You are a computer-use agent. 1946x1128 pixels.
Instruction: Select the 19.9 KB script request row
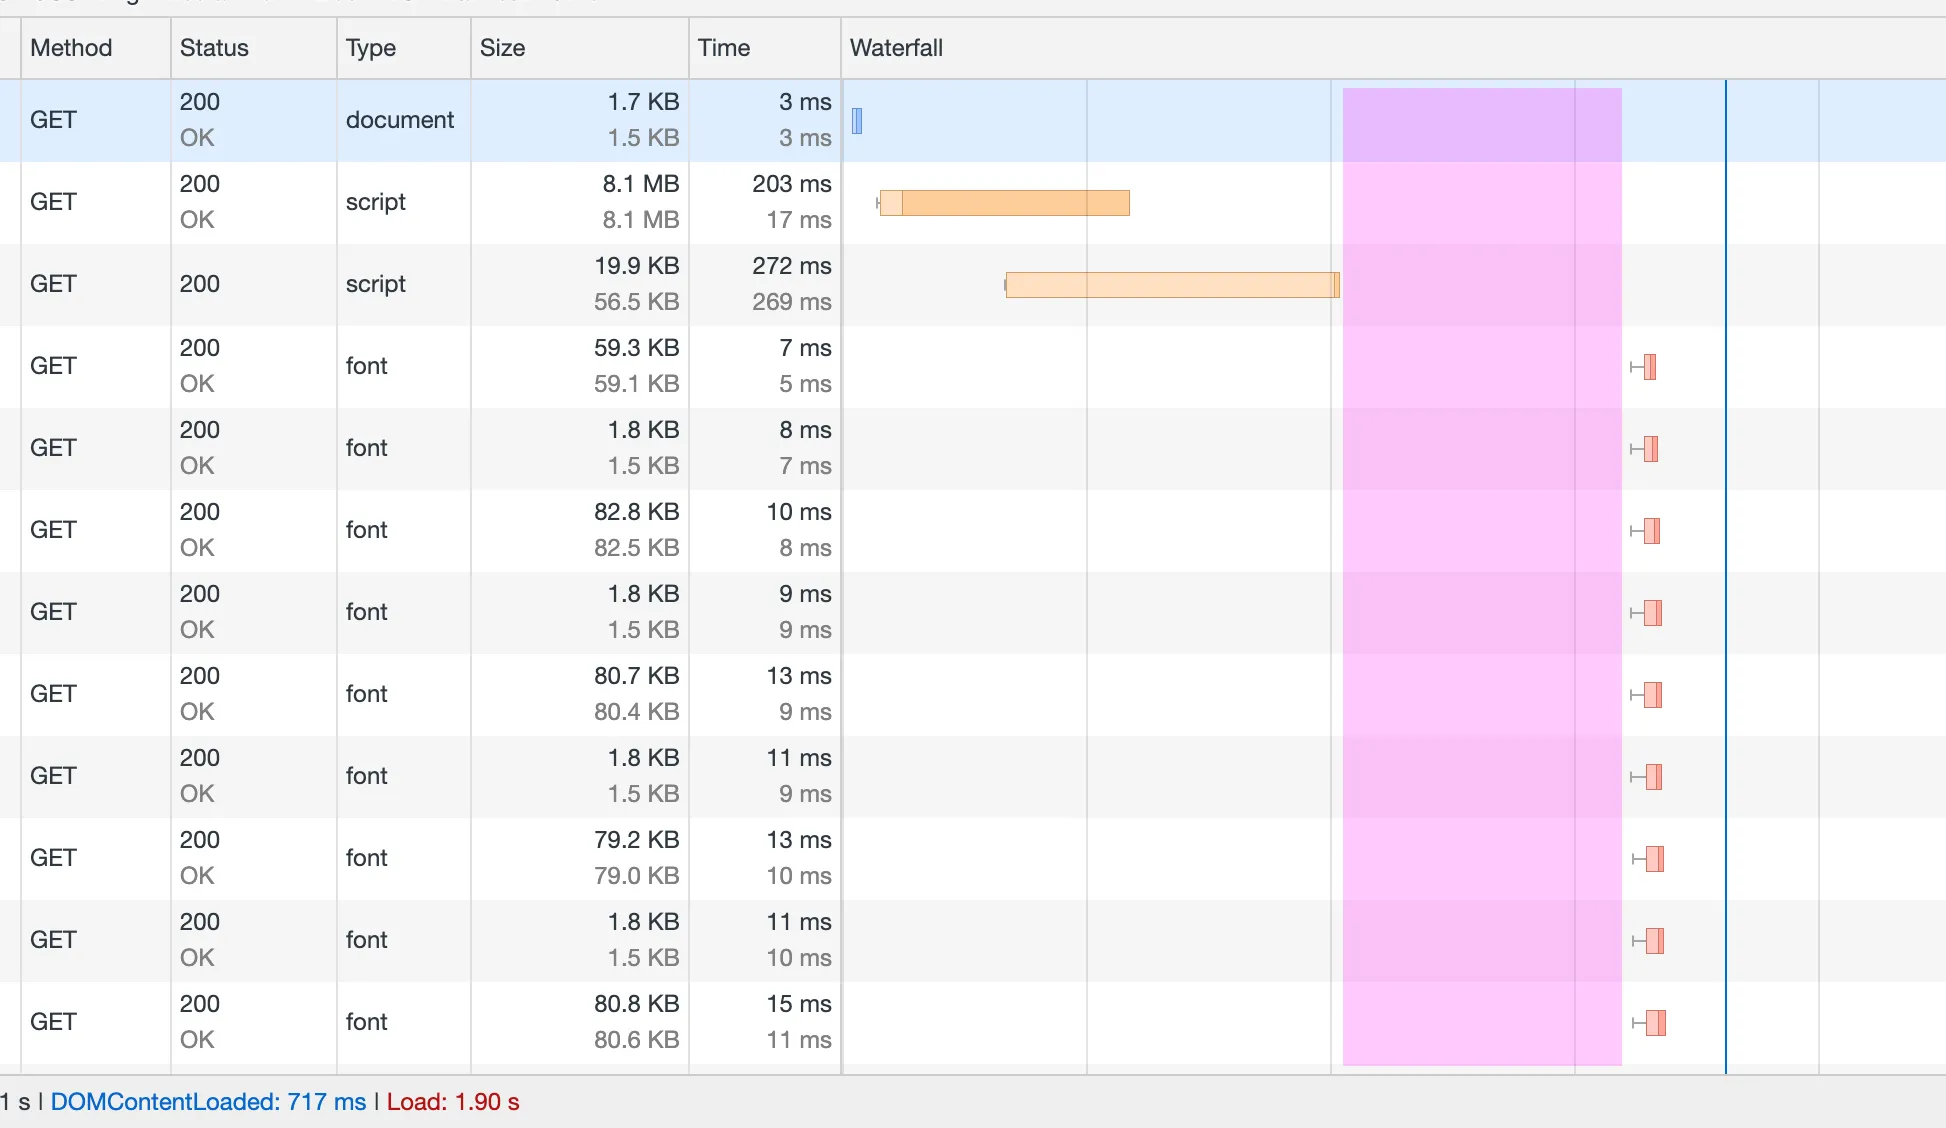[400, 284]
